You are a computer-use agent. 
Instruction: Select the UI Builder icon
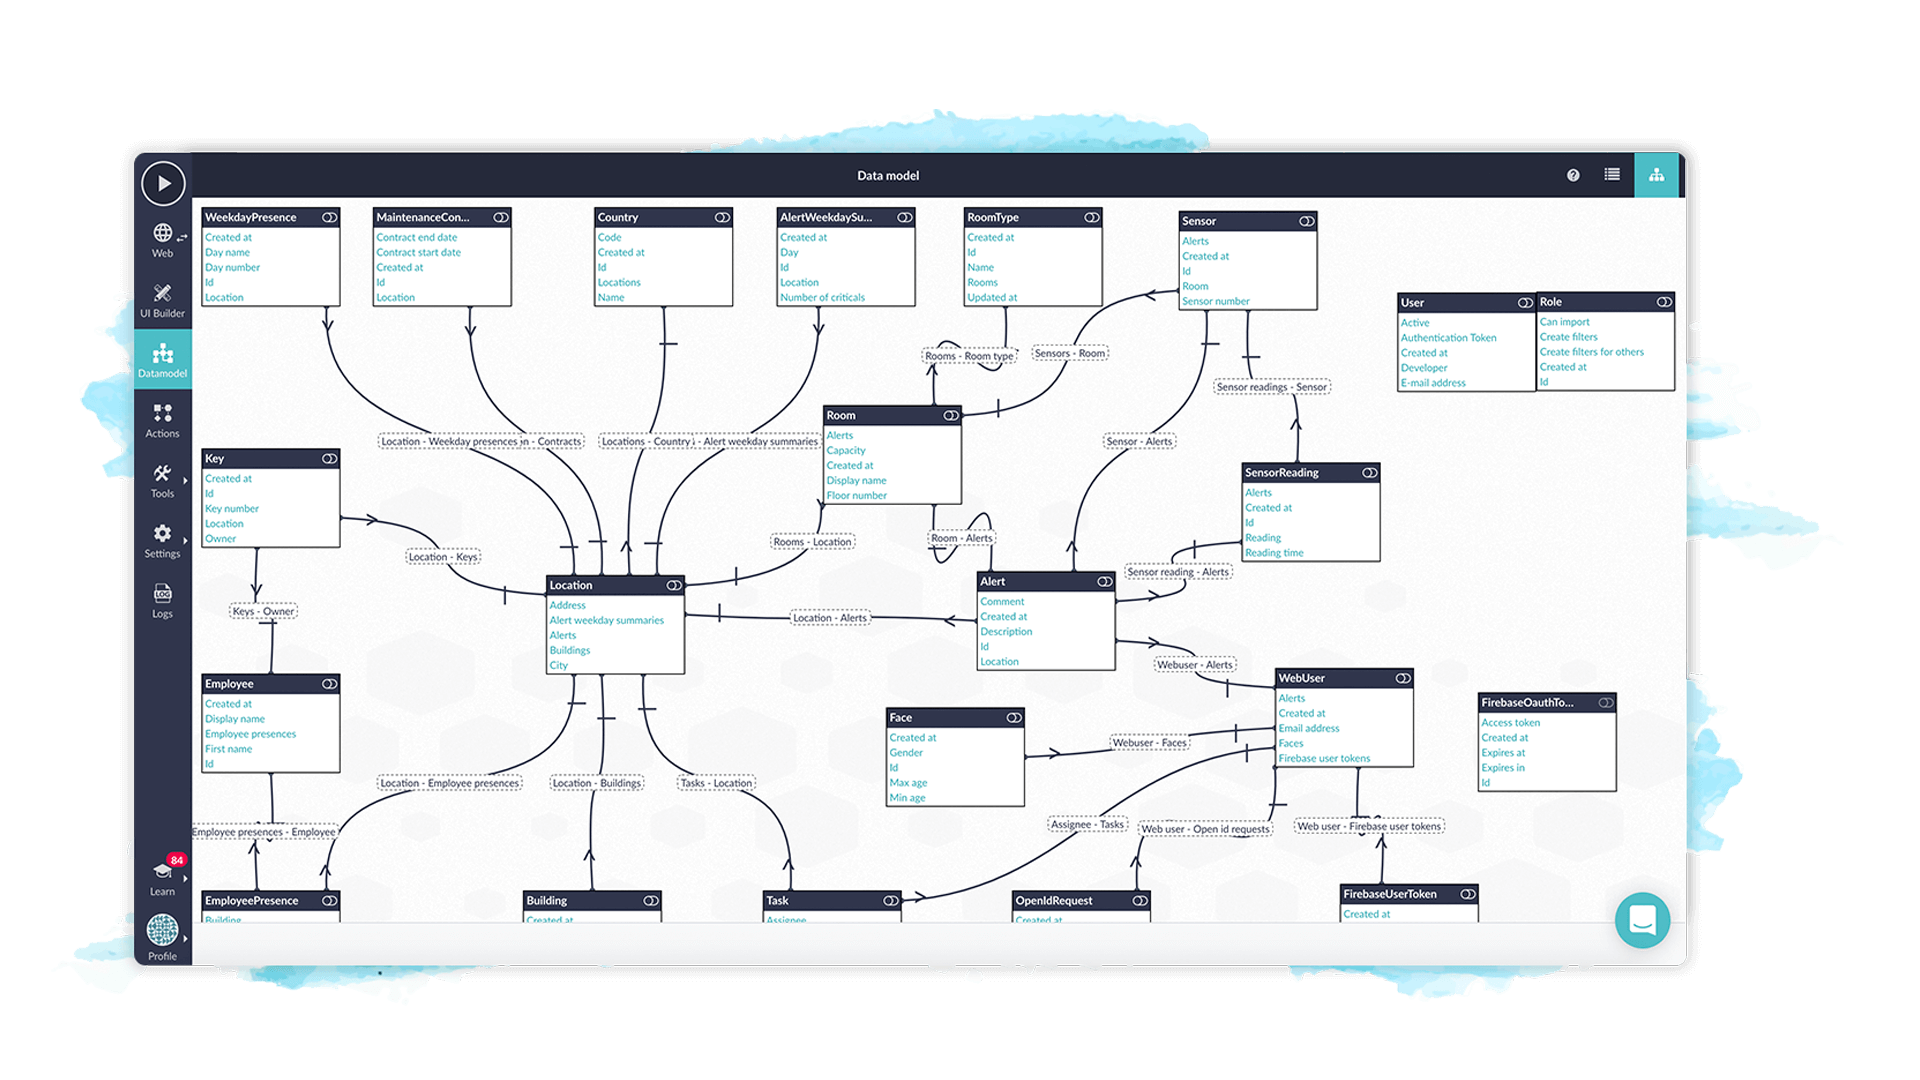[x=161, y=293]
